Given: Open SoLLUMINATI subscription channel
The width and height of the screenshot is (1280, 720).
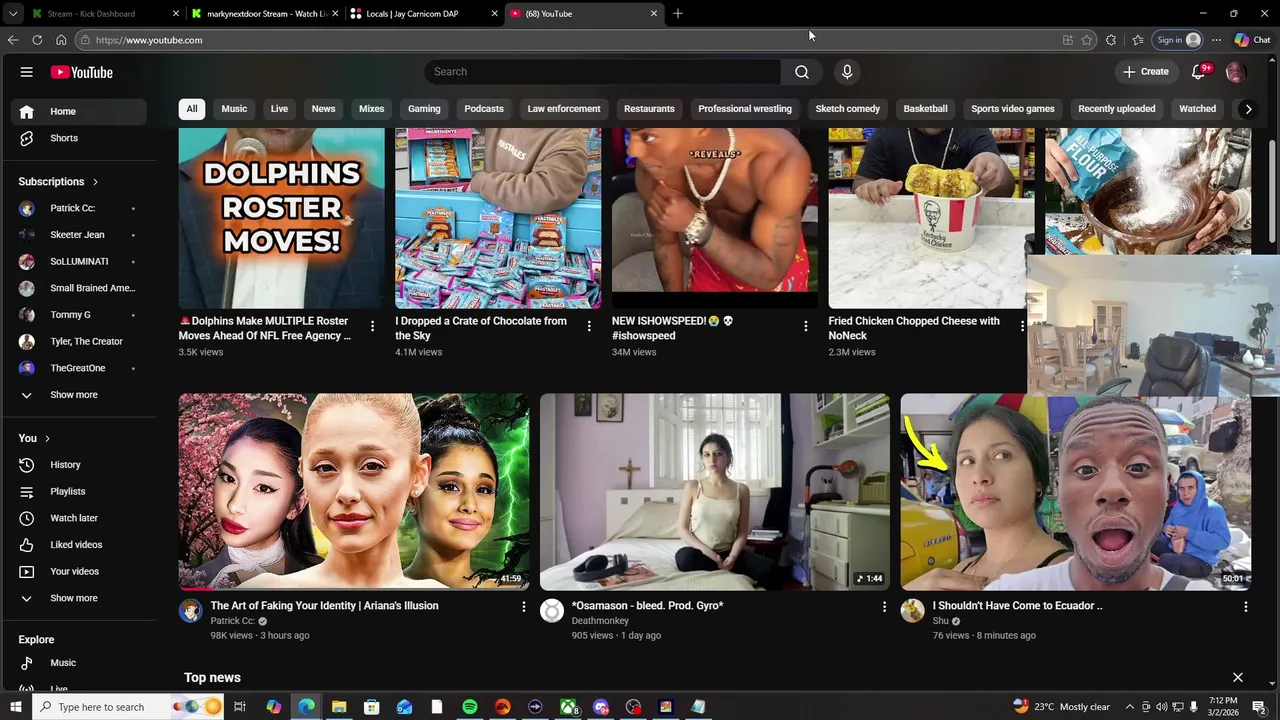Looking at the screenshot, I should tap(81, 261).
